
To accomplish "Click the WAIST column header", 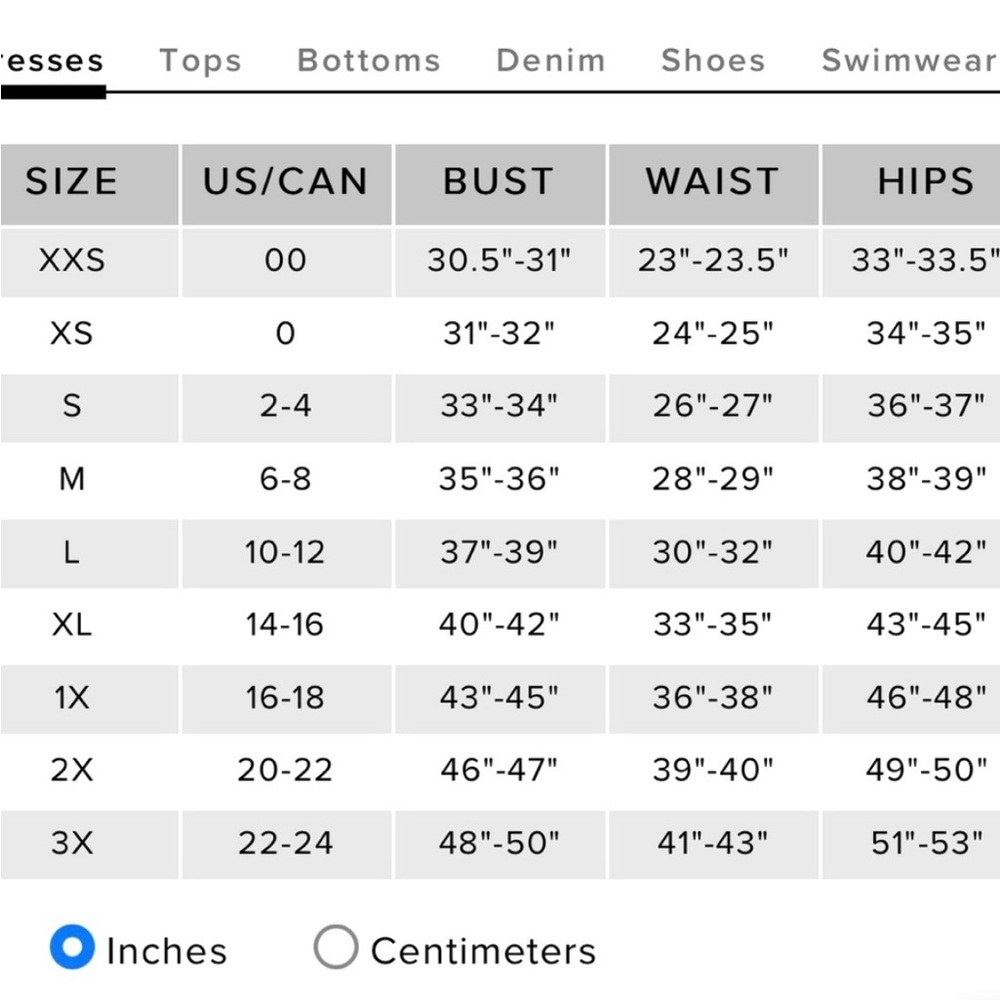I will pyautogui.click(x=712, y=182).
